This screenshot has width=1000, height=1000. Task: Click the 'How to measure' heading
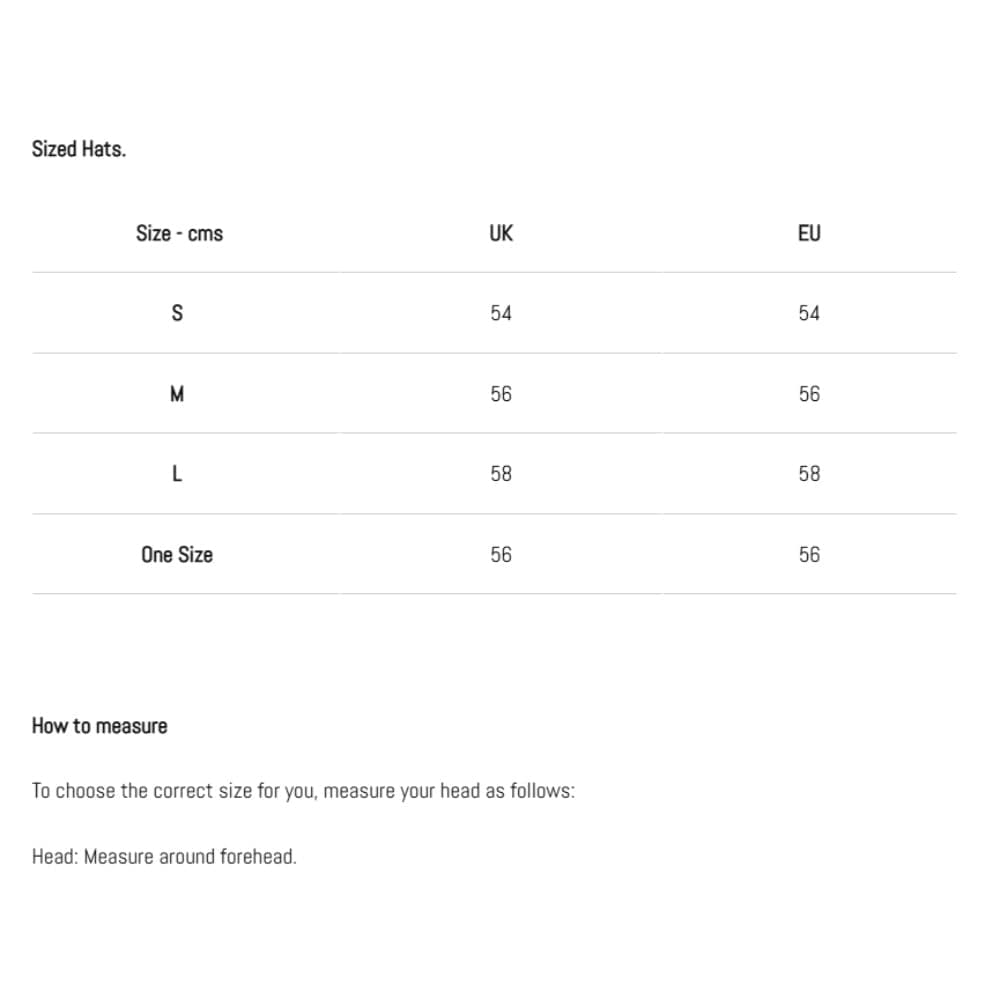(x=99, y=726)
